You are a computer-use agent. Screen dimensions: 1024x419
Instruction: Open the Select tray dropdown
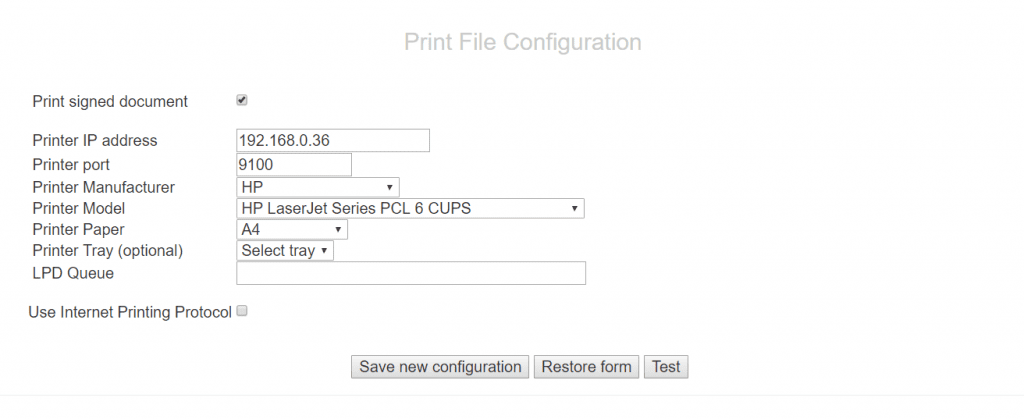tap(284, 251)
